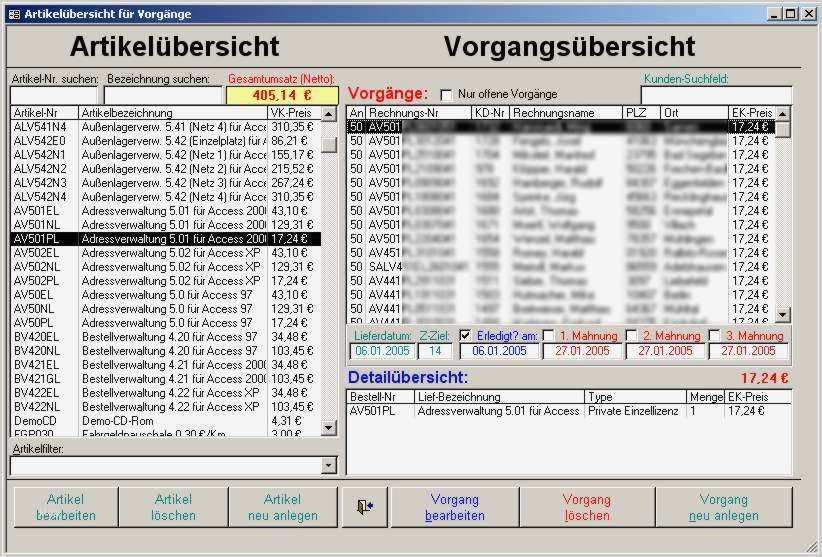The height and width of the screenshot is (557, 822).
Task: Click article list scrollbar up arrow
Action: pos(329,114)
